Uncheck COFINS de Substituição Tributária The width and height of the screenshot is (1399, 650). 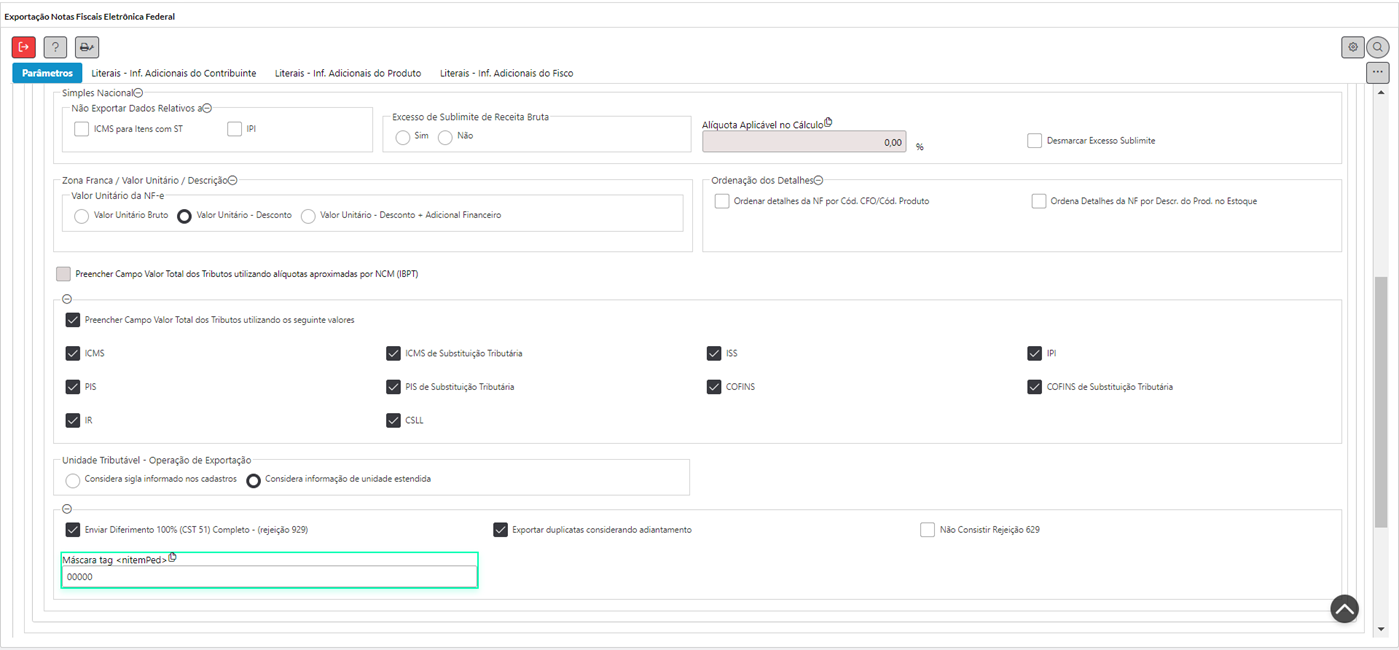1035,387
